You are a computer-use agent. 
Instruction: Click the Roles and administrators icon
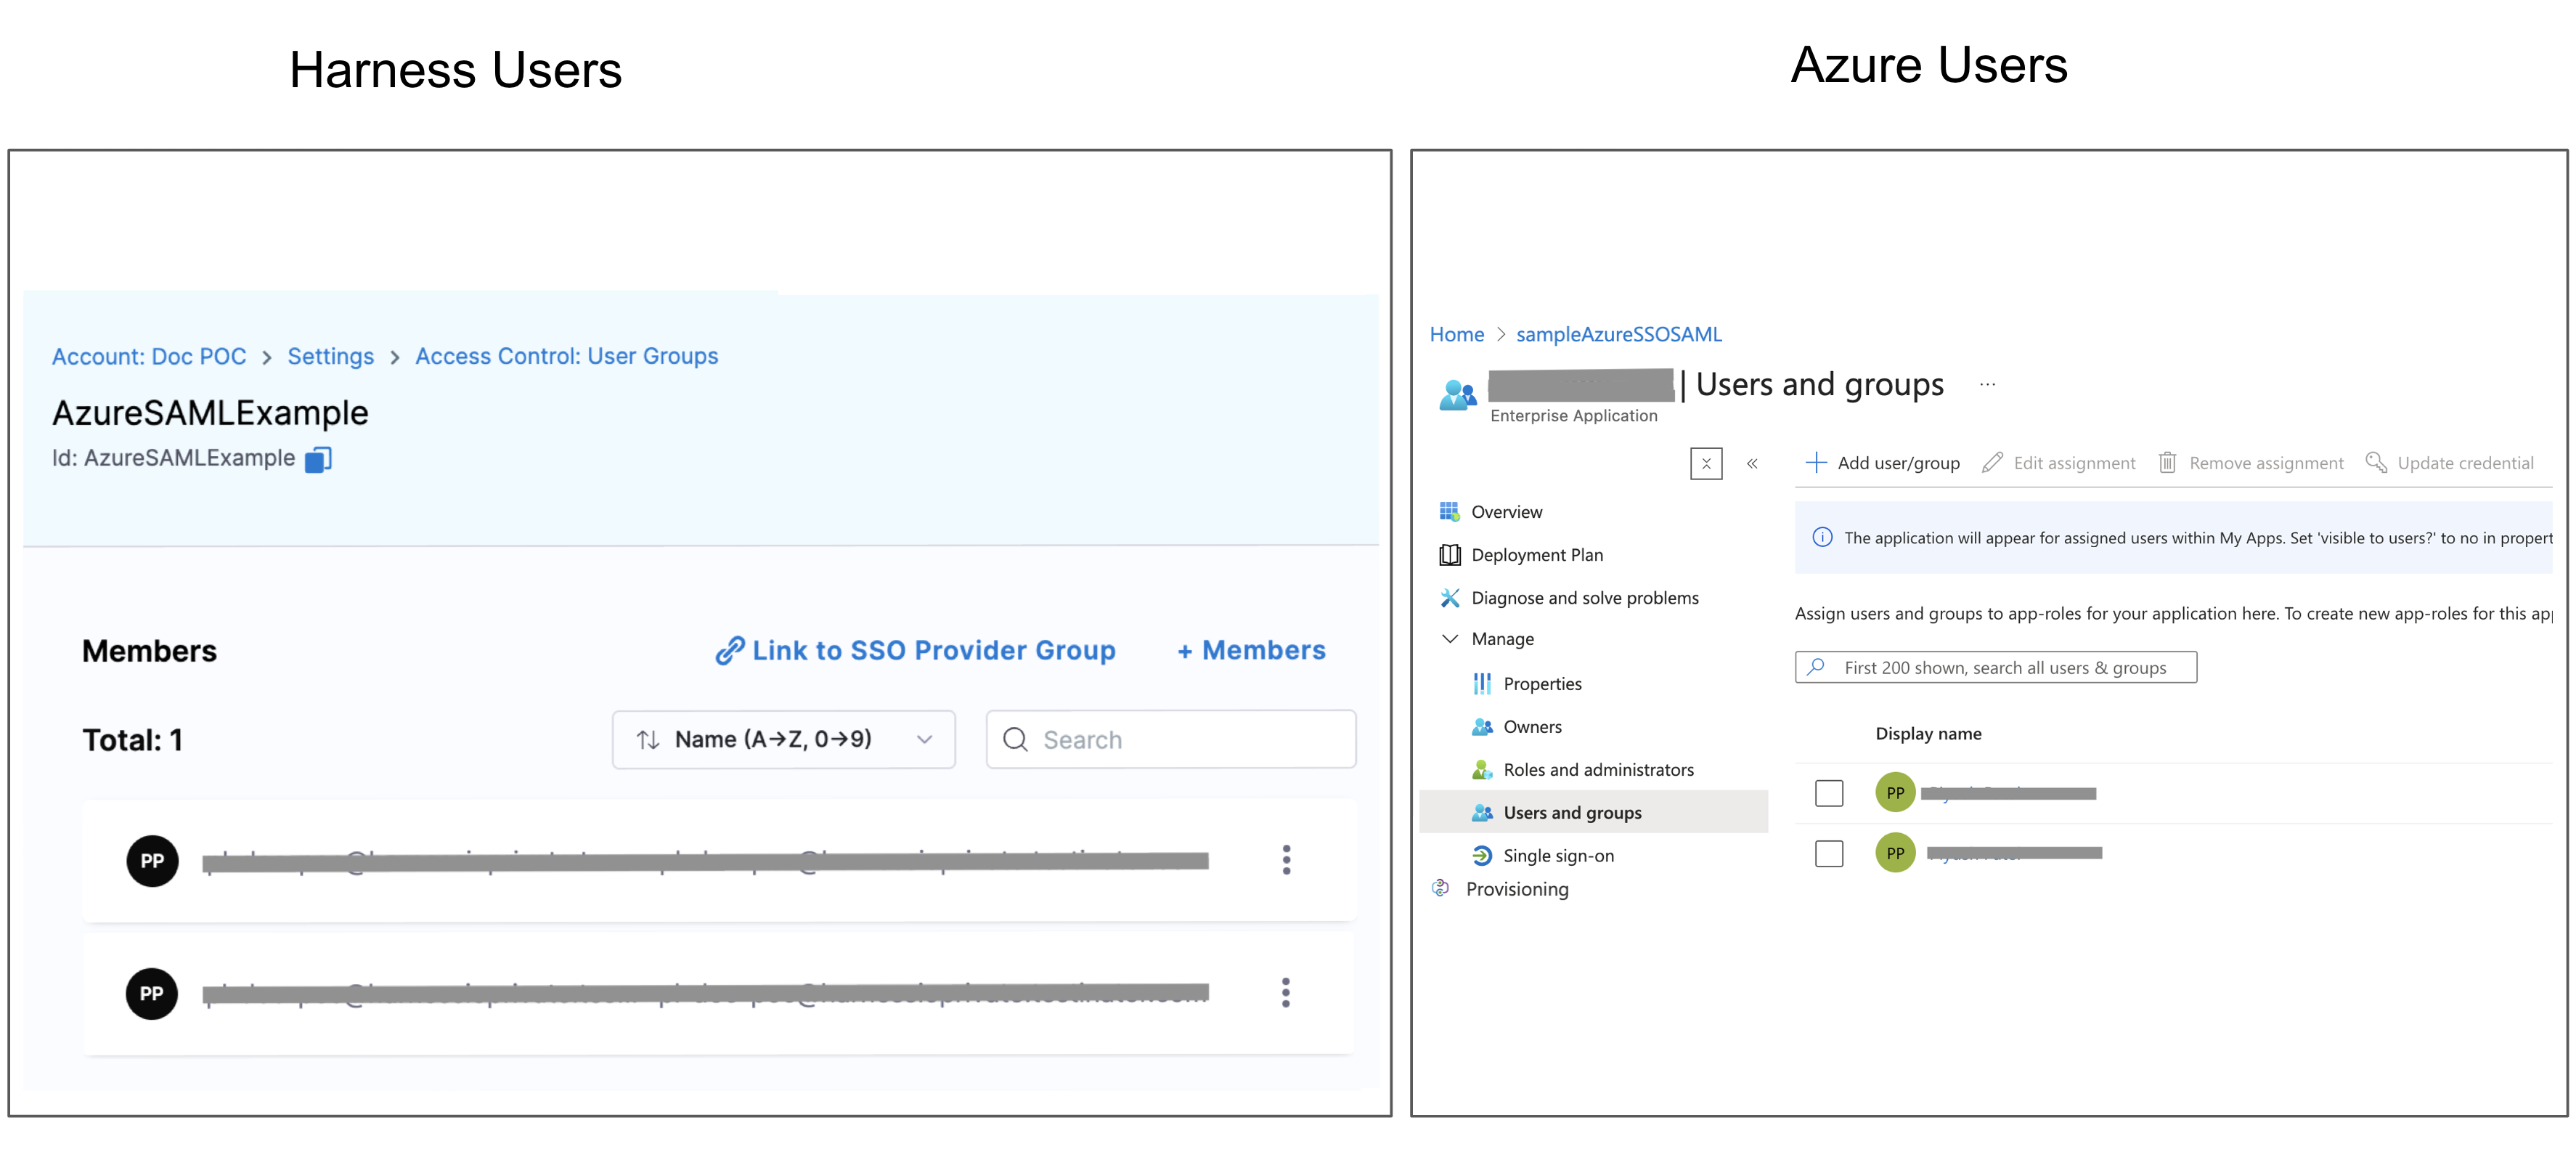click(x=1482, y=770)
